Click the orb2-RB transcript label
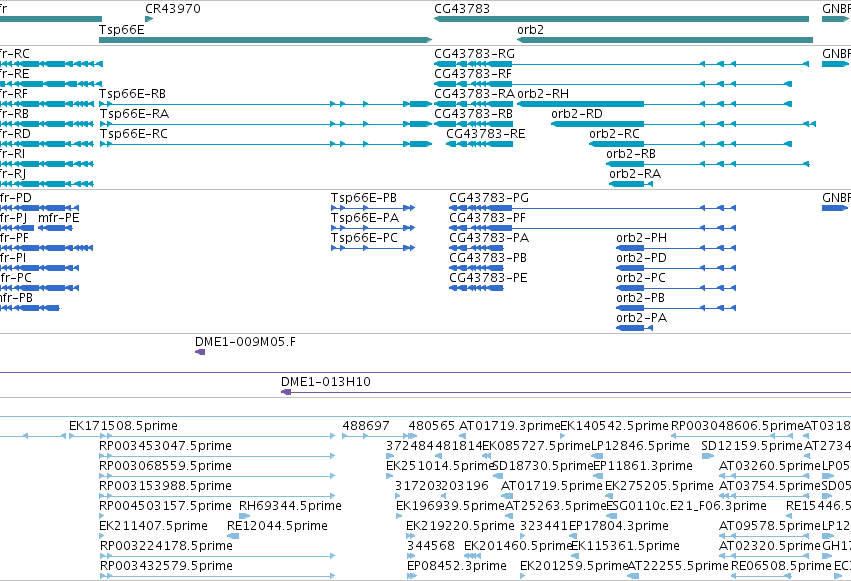This screenshot has width=851, height=581. [x=631, y=154]
